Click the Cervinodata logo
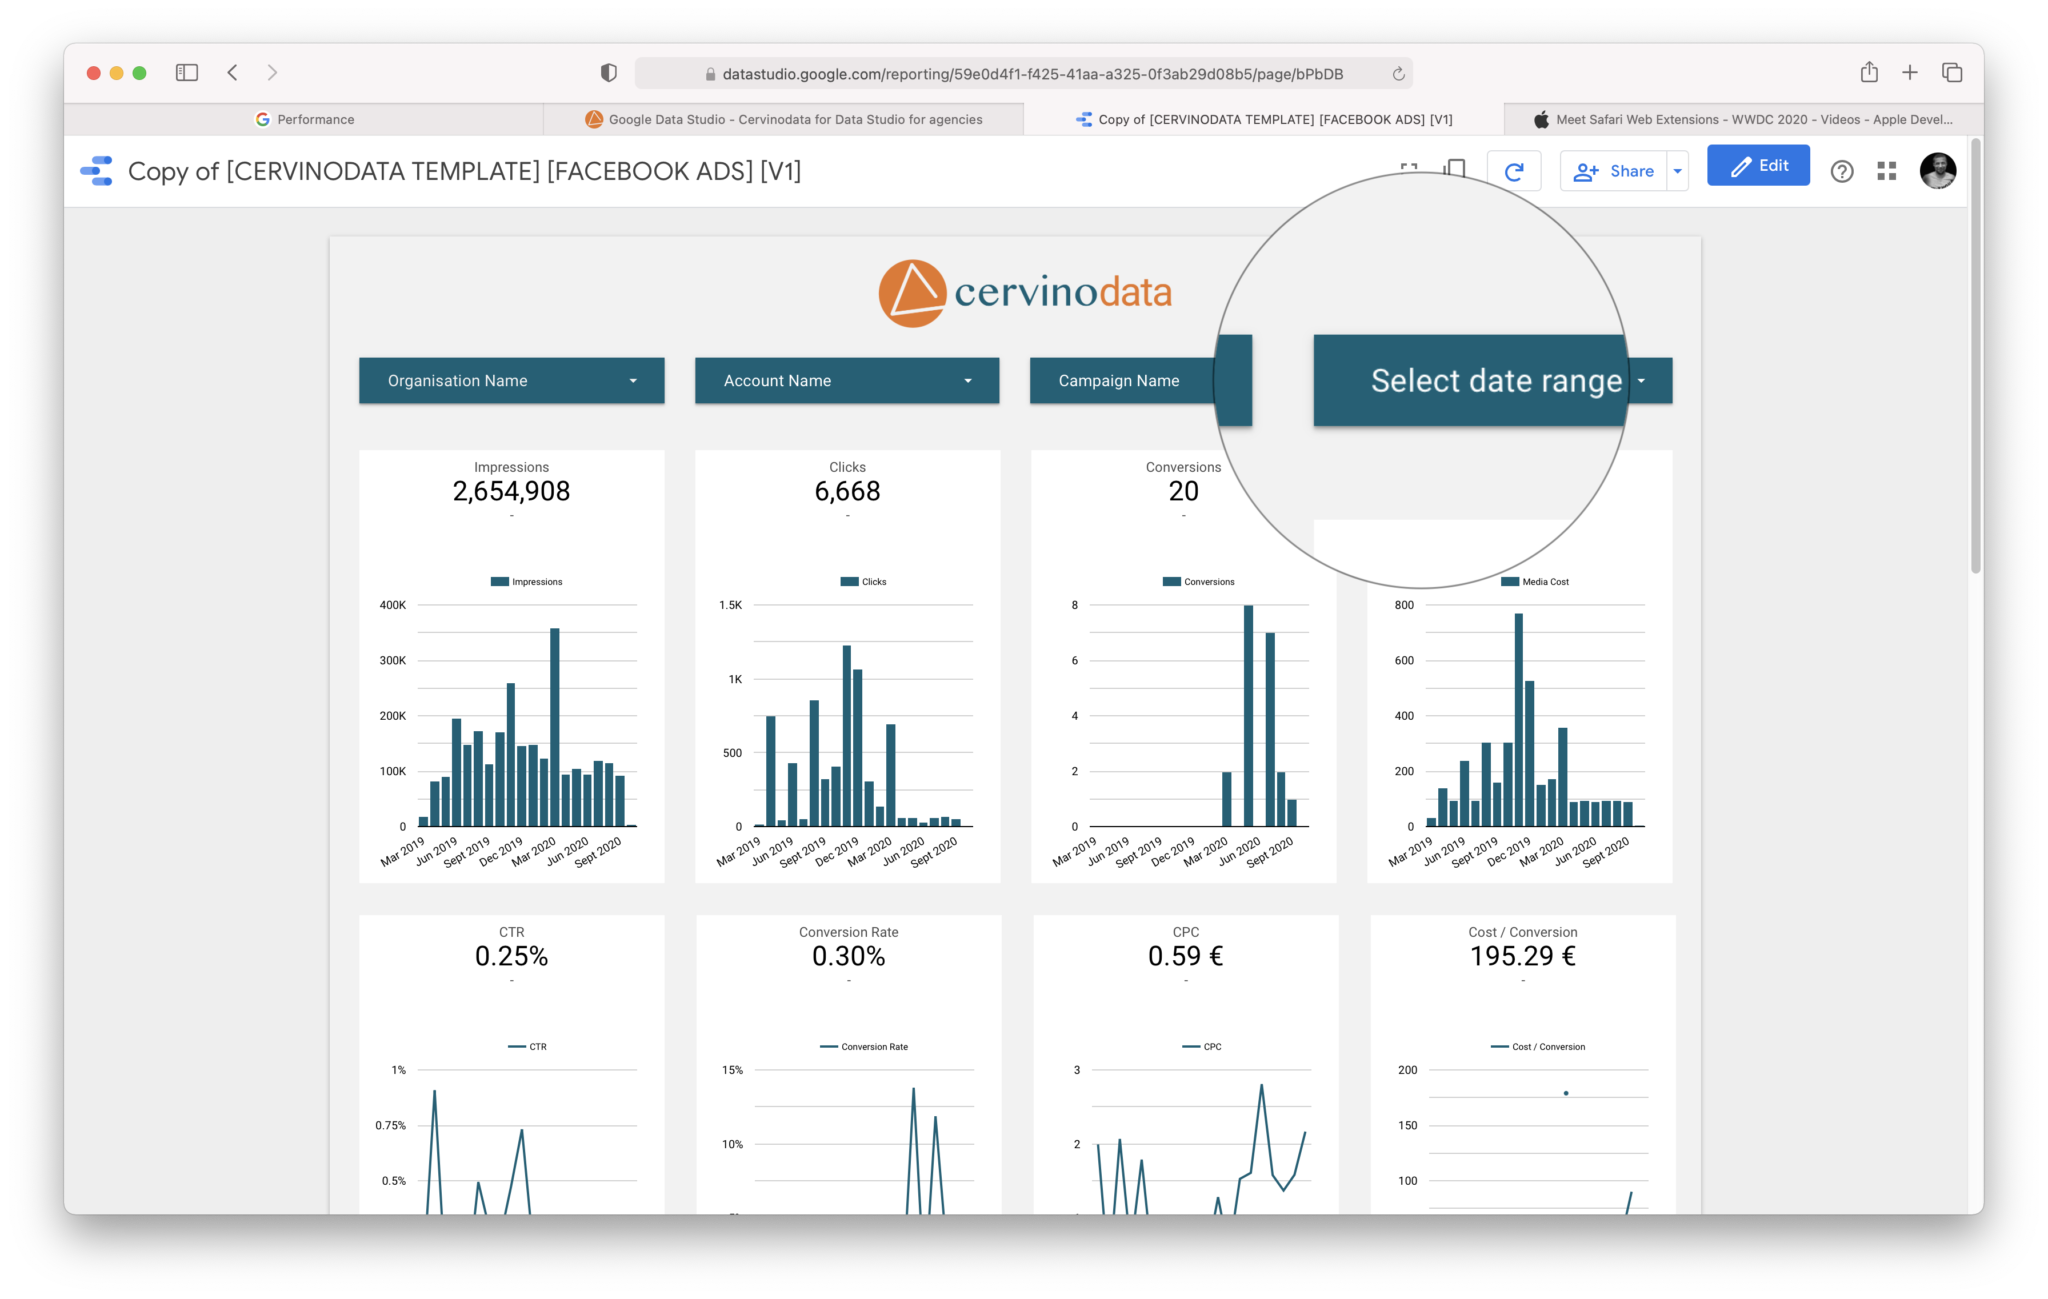2048x1299 pixels. point(1025,293)
